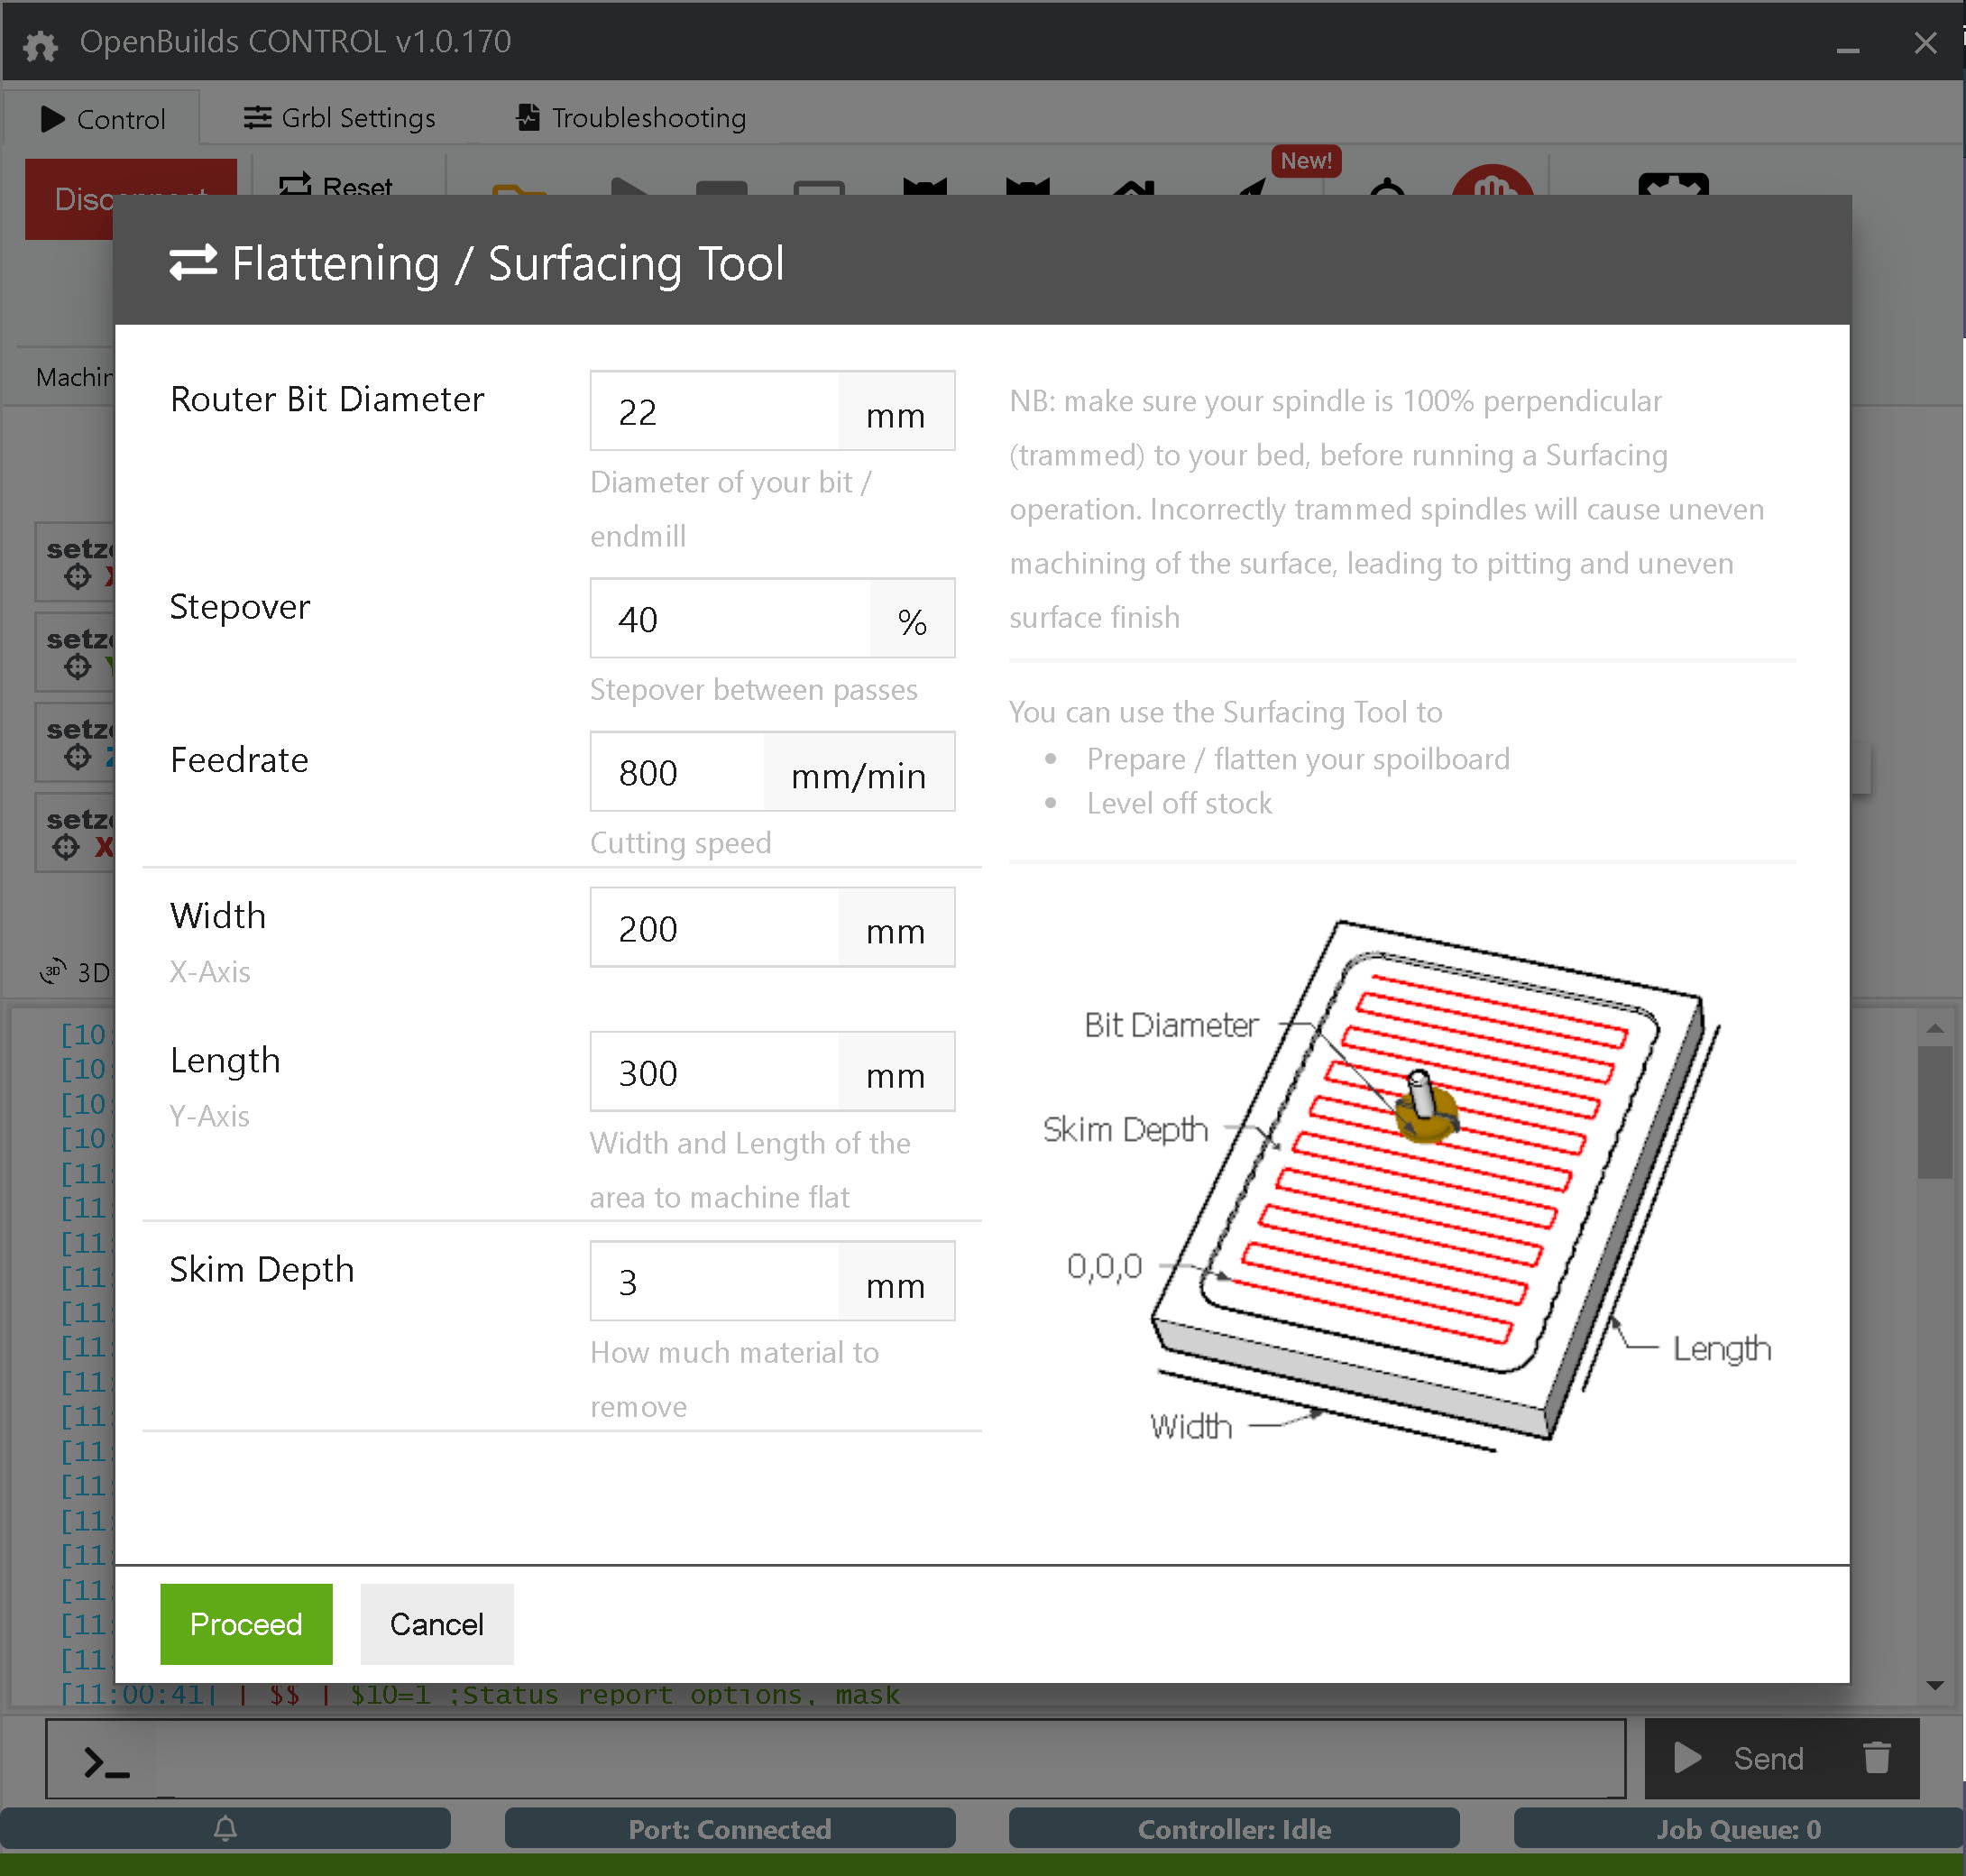Screen dimensions: 1966x1876
Task: Click the Port: Connected status indicator
Action: point(730,1829)
